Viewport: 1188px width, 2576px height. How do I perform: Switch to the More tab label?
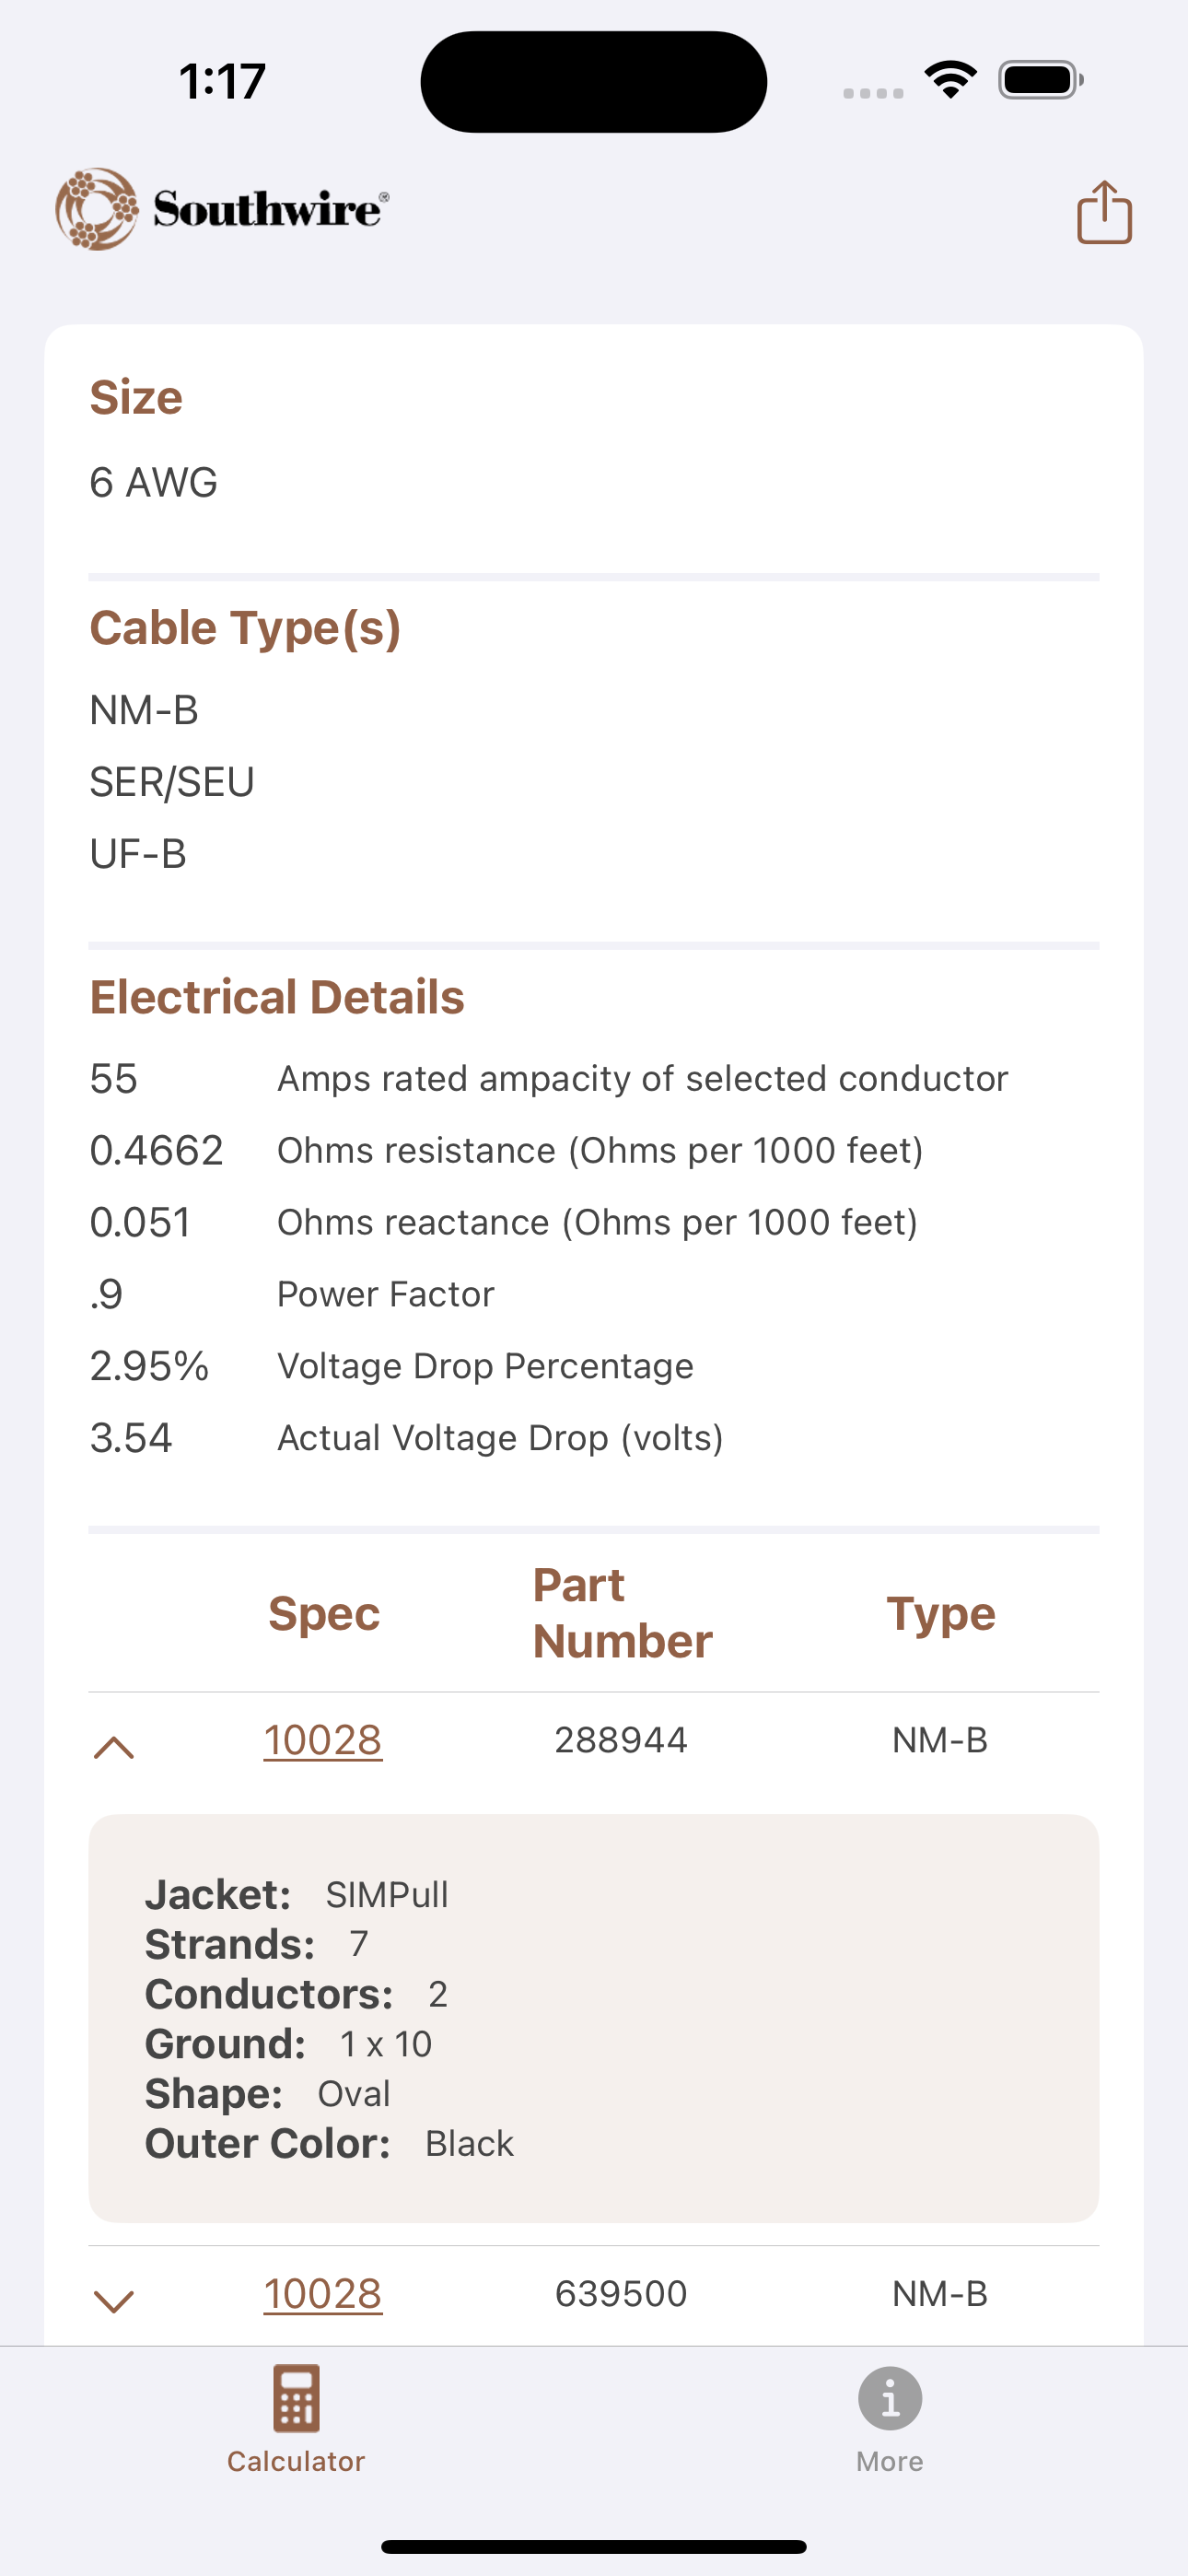click(x=889, y=2461)
